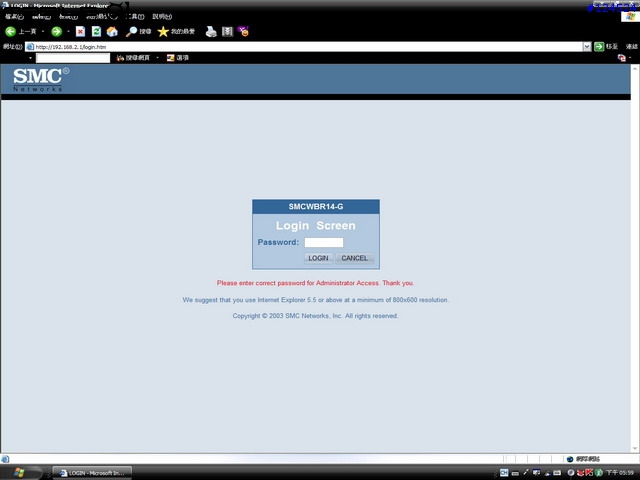Click the SMCWBR14-G title text
This screenshot has height=480, width=640.
[x=316, y=207]
